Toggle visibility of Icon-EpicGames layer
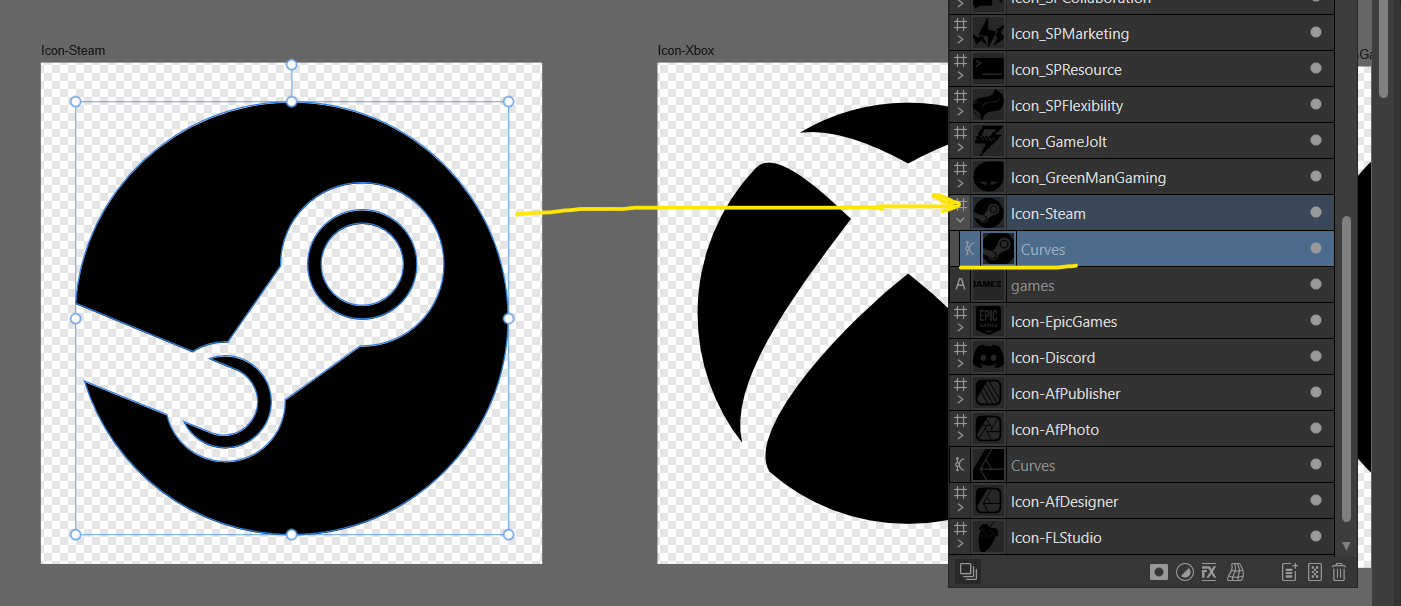The image size is (1401, 606). coord(1316,320)
